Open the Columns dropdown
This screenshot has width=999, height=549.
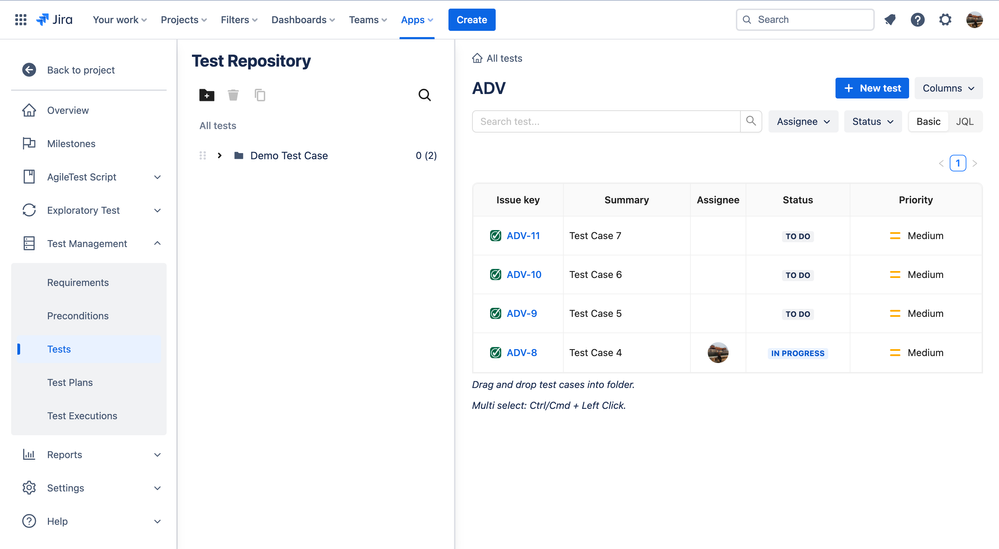(x=949, y=88)
